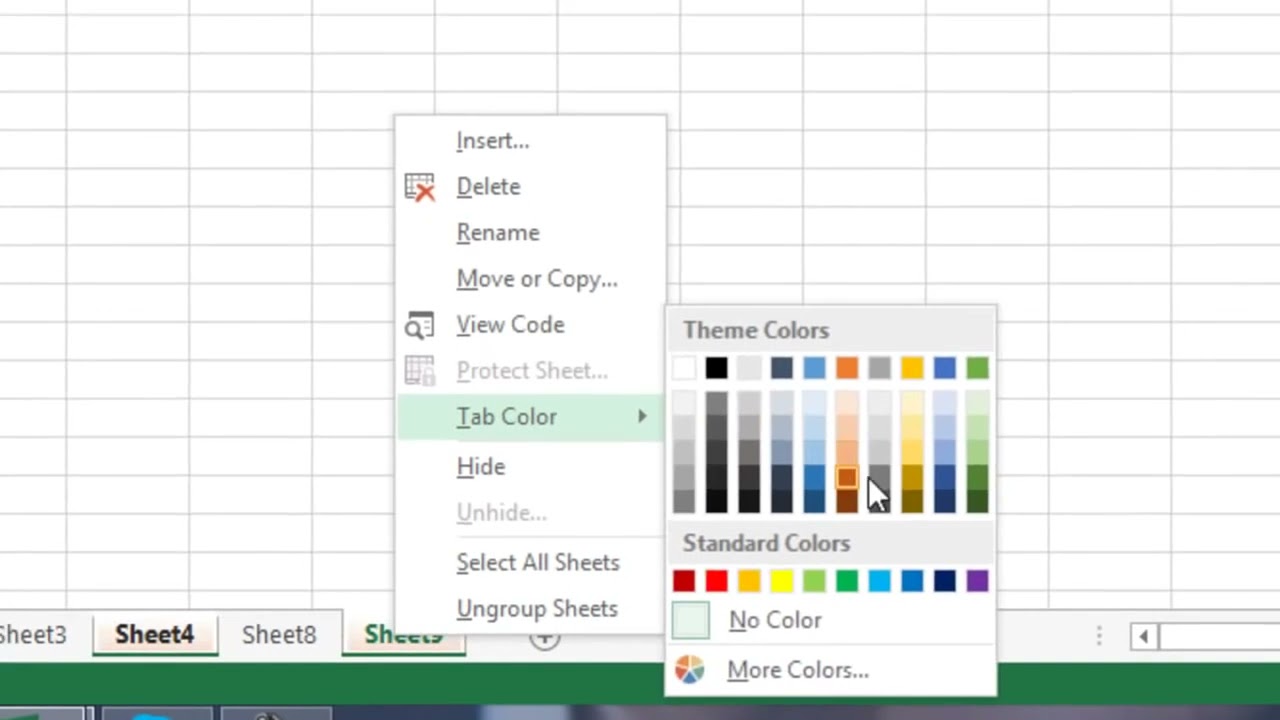Pick the white theme color swatch
The width and height of the screenshot is (1280, 720).
[684, 368]
